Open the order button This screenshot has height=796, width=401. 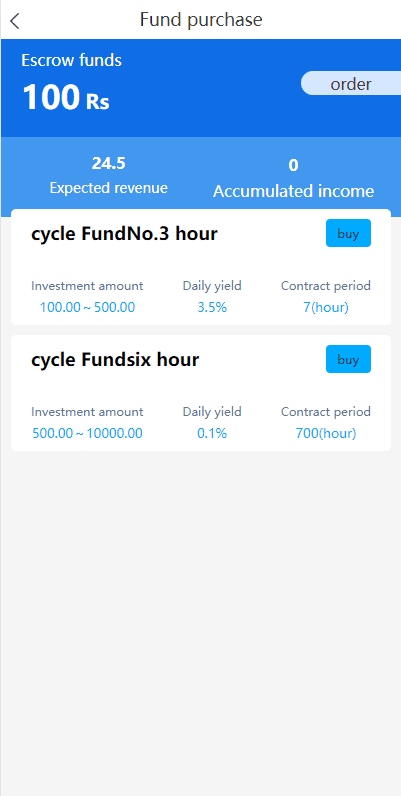pos(351,84)
